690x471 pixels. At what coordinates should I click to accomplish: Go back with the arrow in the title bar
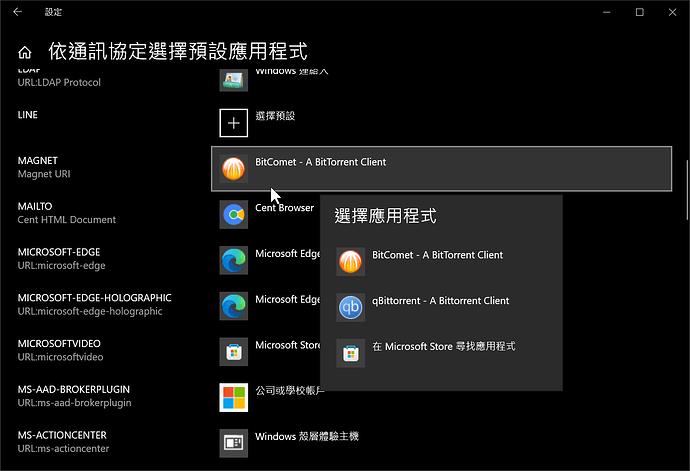point(18,12)
